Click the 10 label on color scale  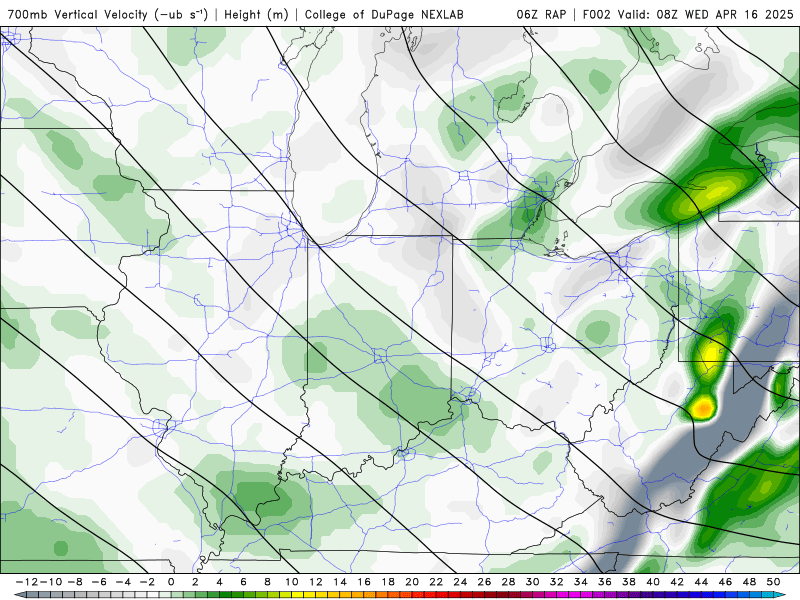[291, 582]
